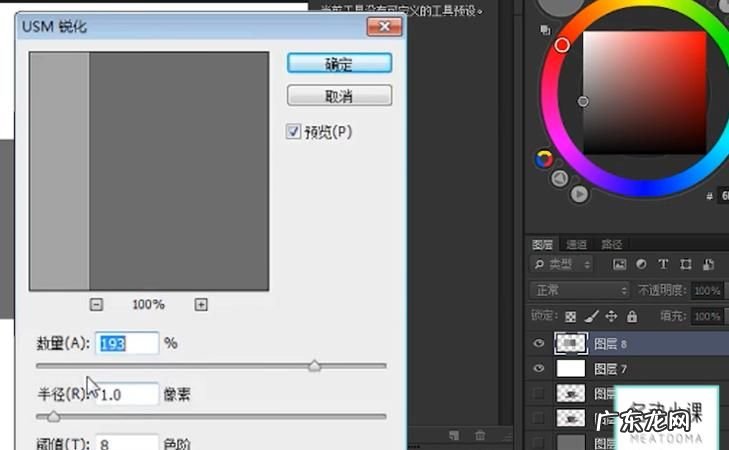This screenshot has height=450, width=729.
Task: Click thumbnail of third layer row
Action: [x=570, y=393]
